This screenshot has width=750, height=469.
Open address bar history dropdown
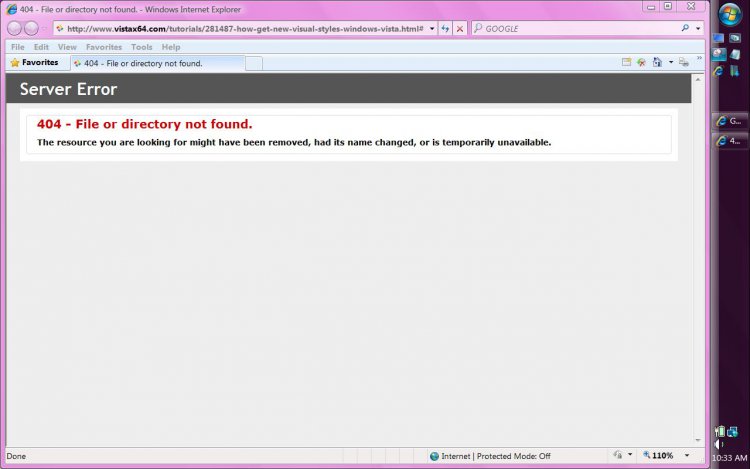coord(432,29)
